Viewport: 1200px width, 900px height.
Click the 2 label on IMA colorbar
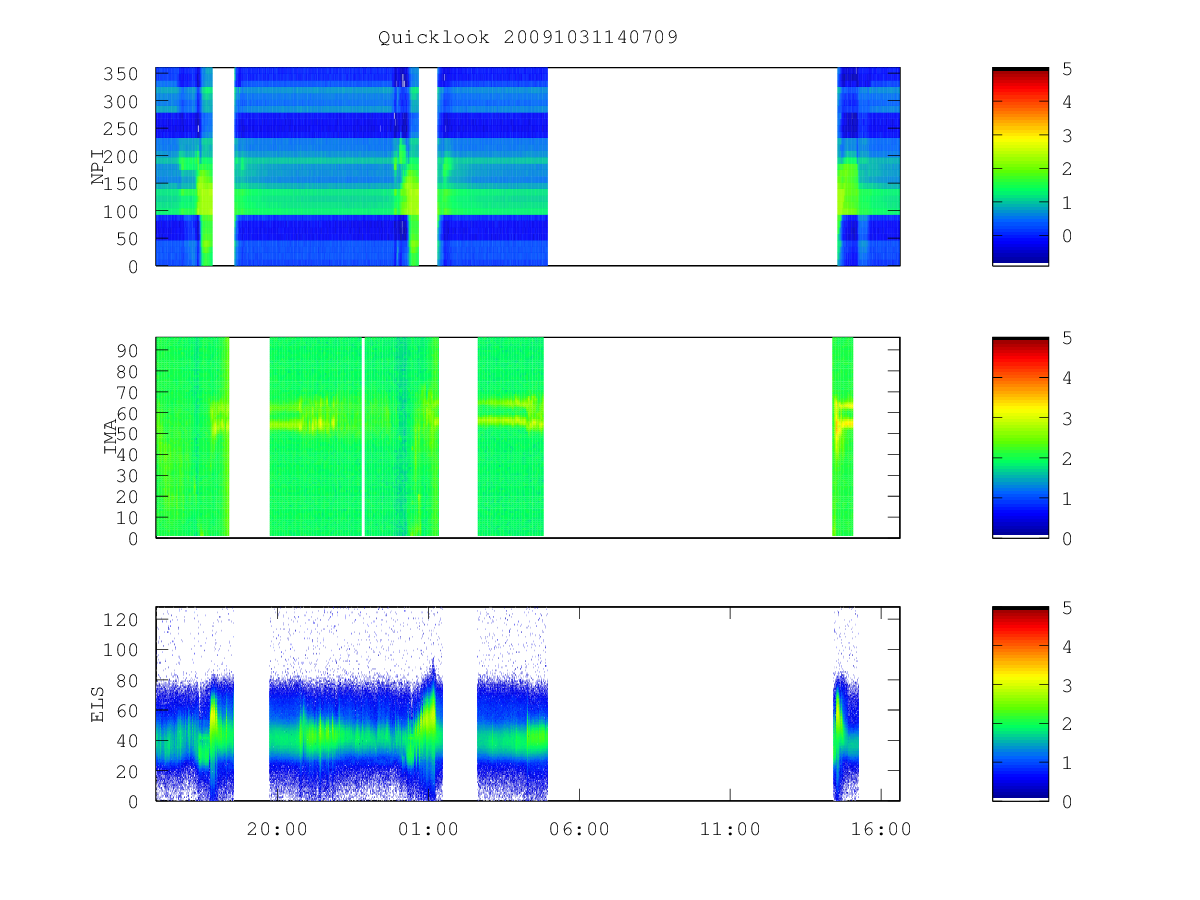[x=1068, y=458]
